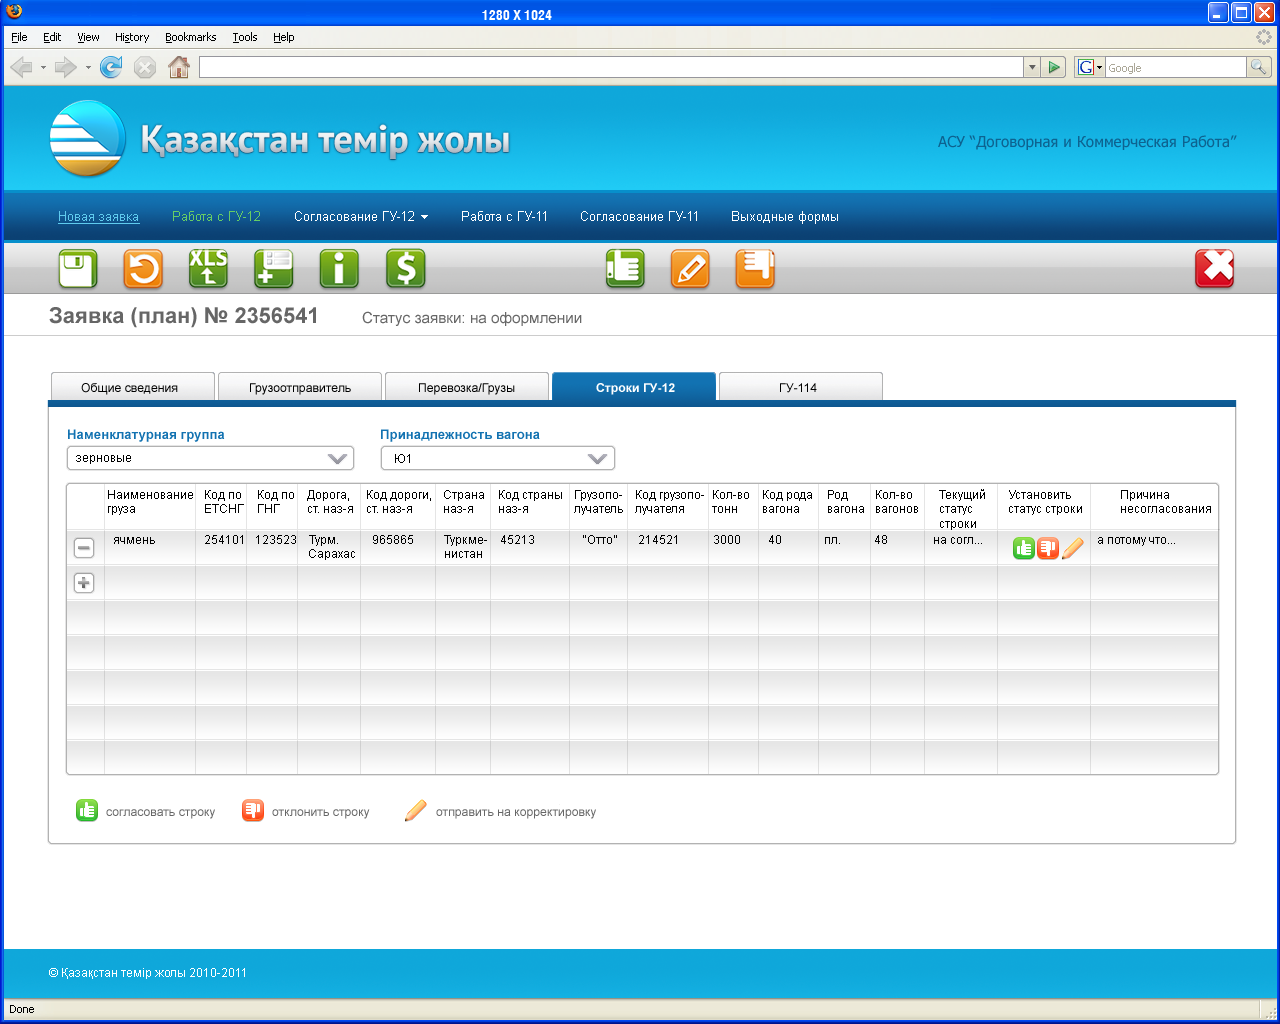Click the green floppy disk save icon
Viewport: 1280px width, 1024px height.
(x=77, y=269)
